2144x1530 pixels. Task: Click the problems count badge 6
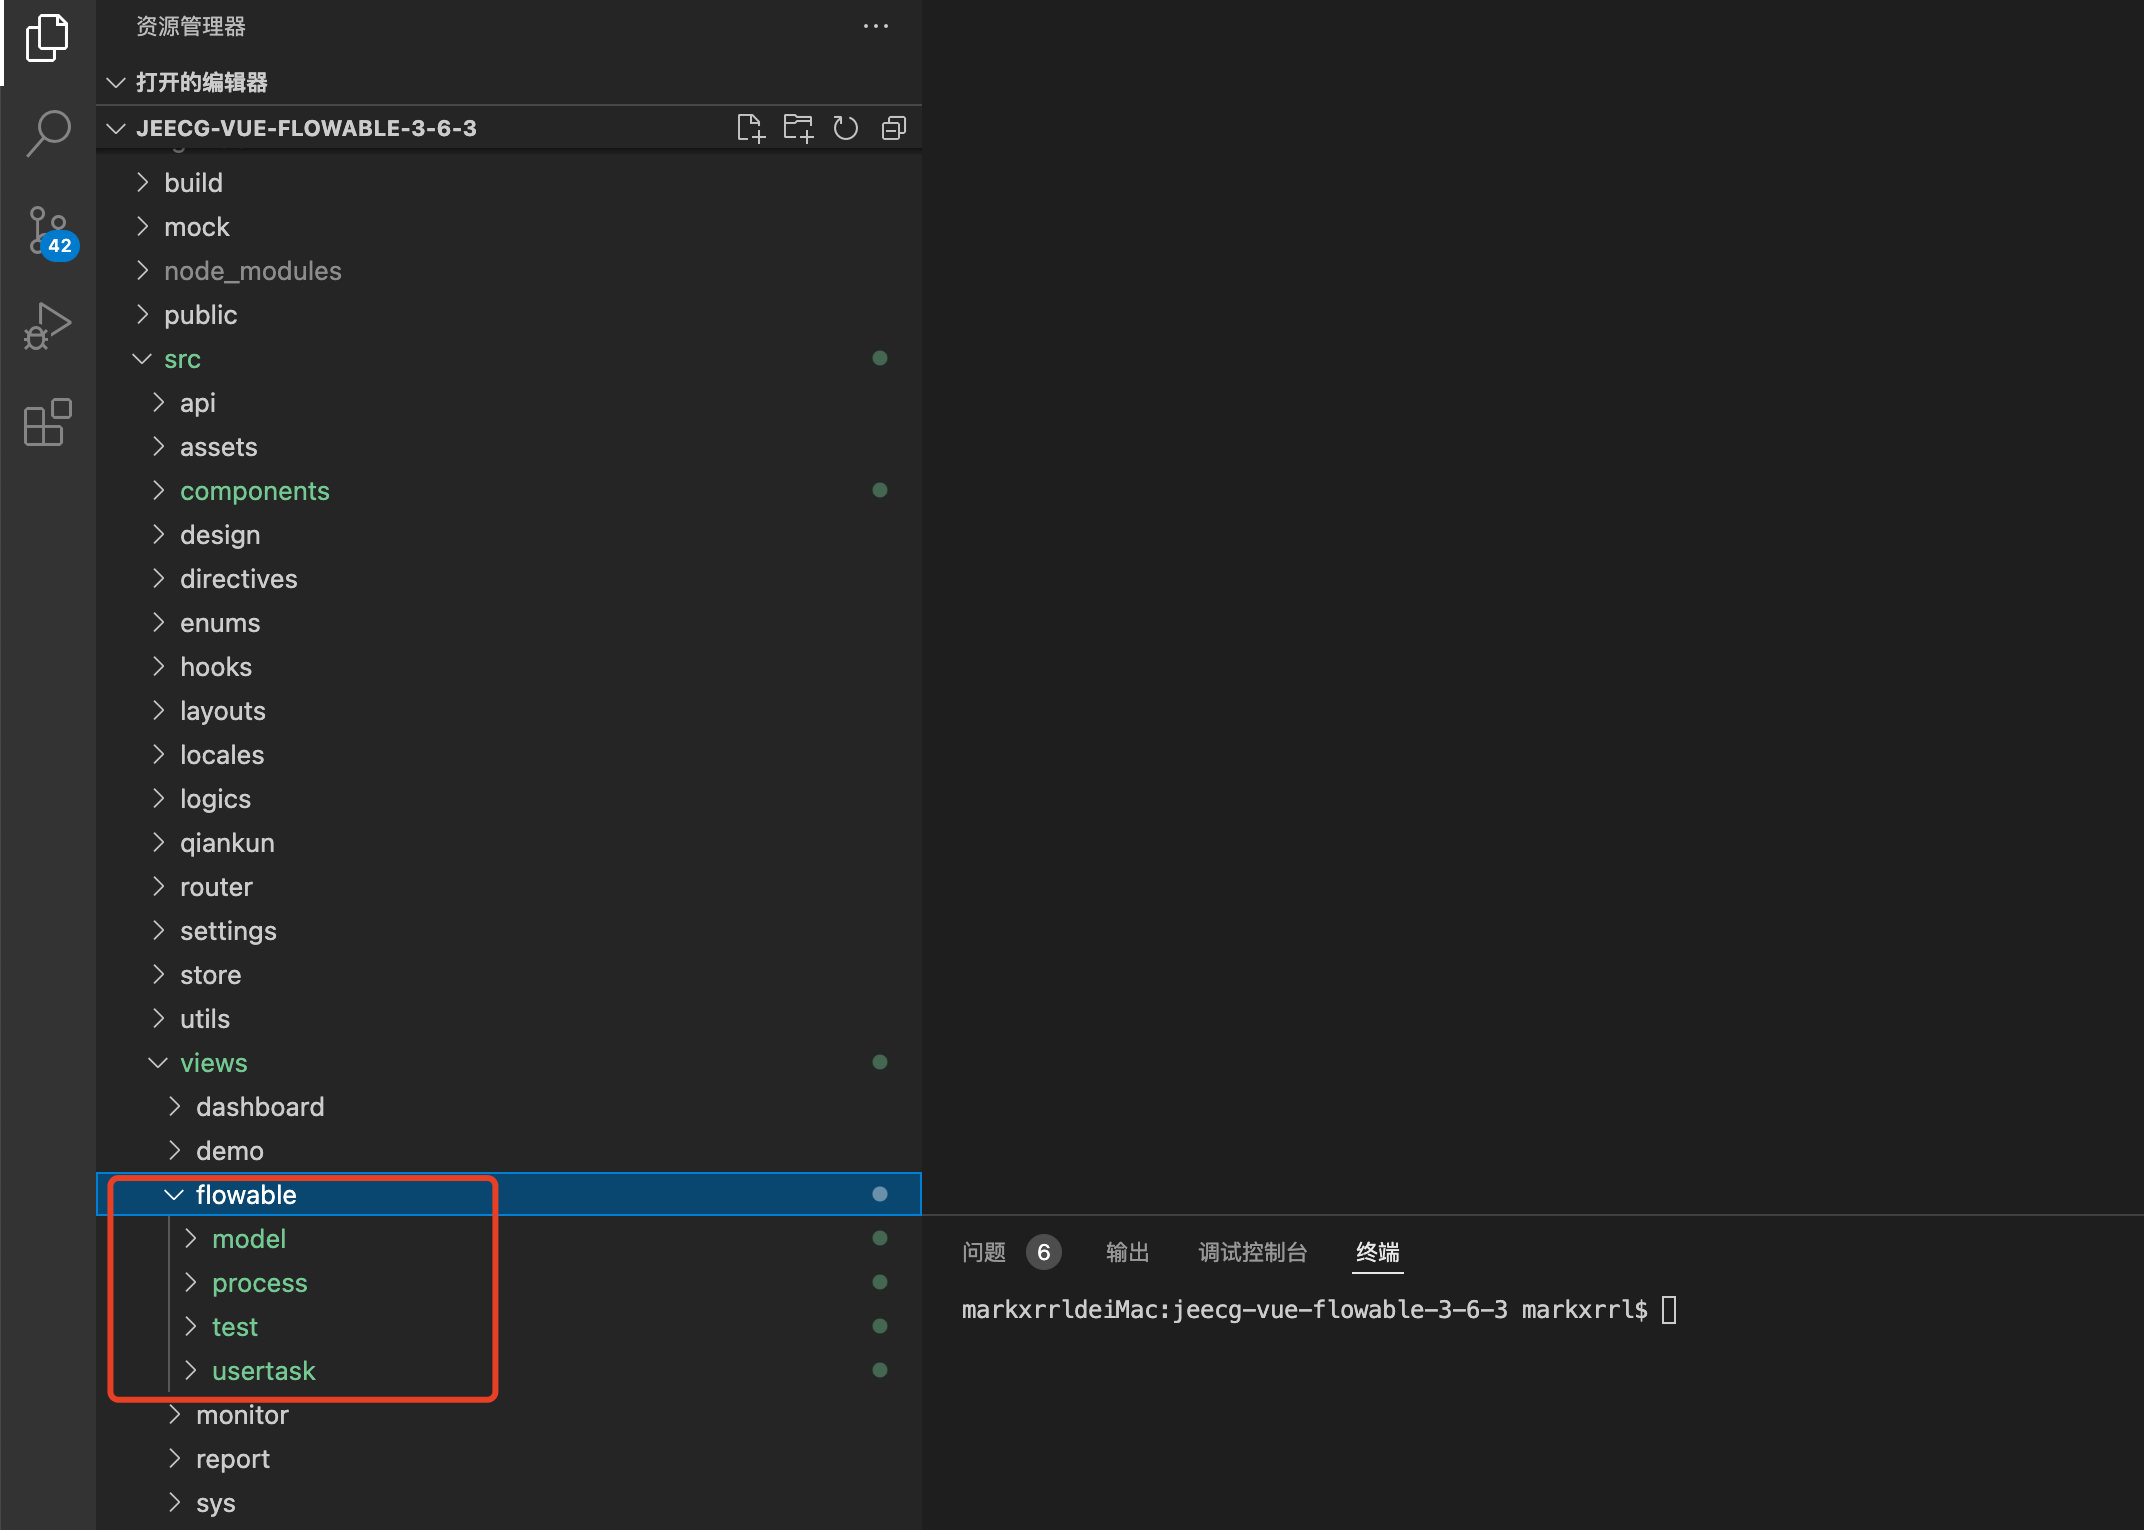(x=1043, y=1252)
